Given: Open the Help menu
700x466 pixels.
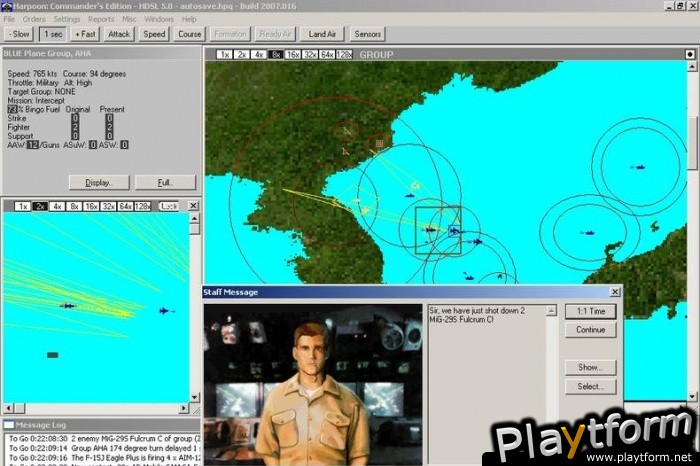Looking at the screenshot, I should (189, 19).
